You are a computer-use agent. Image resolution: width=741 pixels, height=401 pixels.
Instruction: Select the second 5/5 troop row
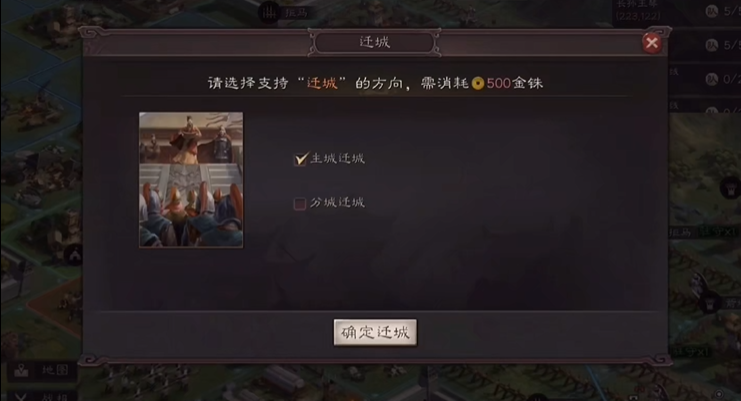722,45
